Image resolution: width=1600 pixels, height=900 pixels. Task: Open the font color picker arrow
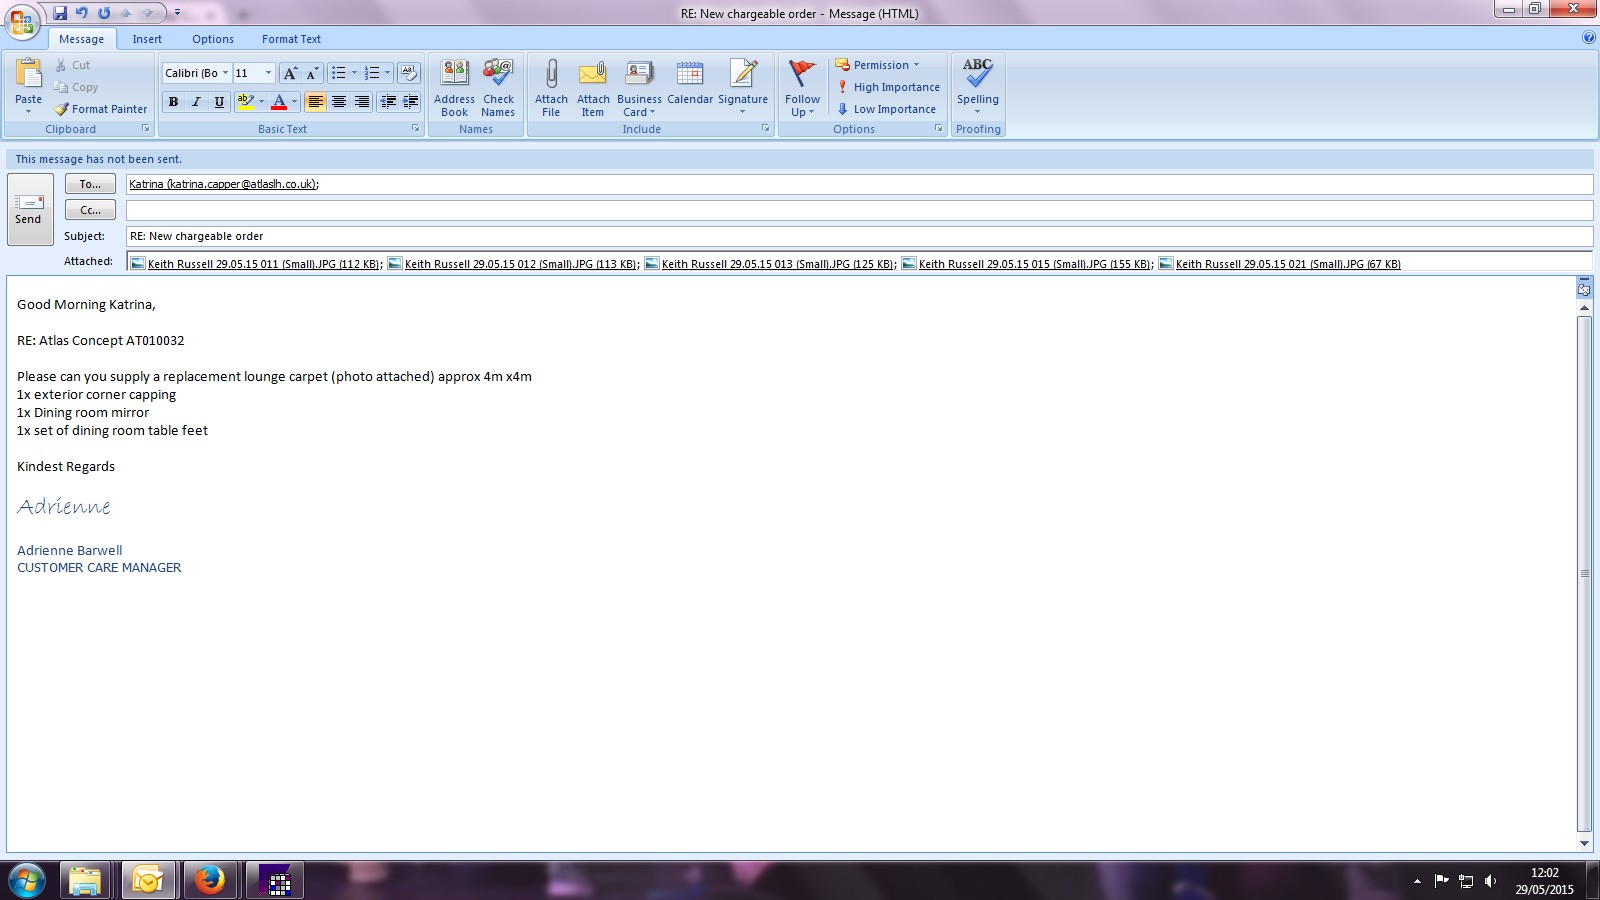(x=294, y=102)
